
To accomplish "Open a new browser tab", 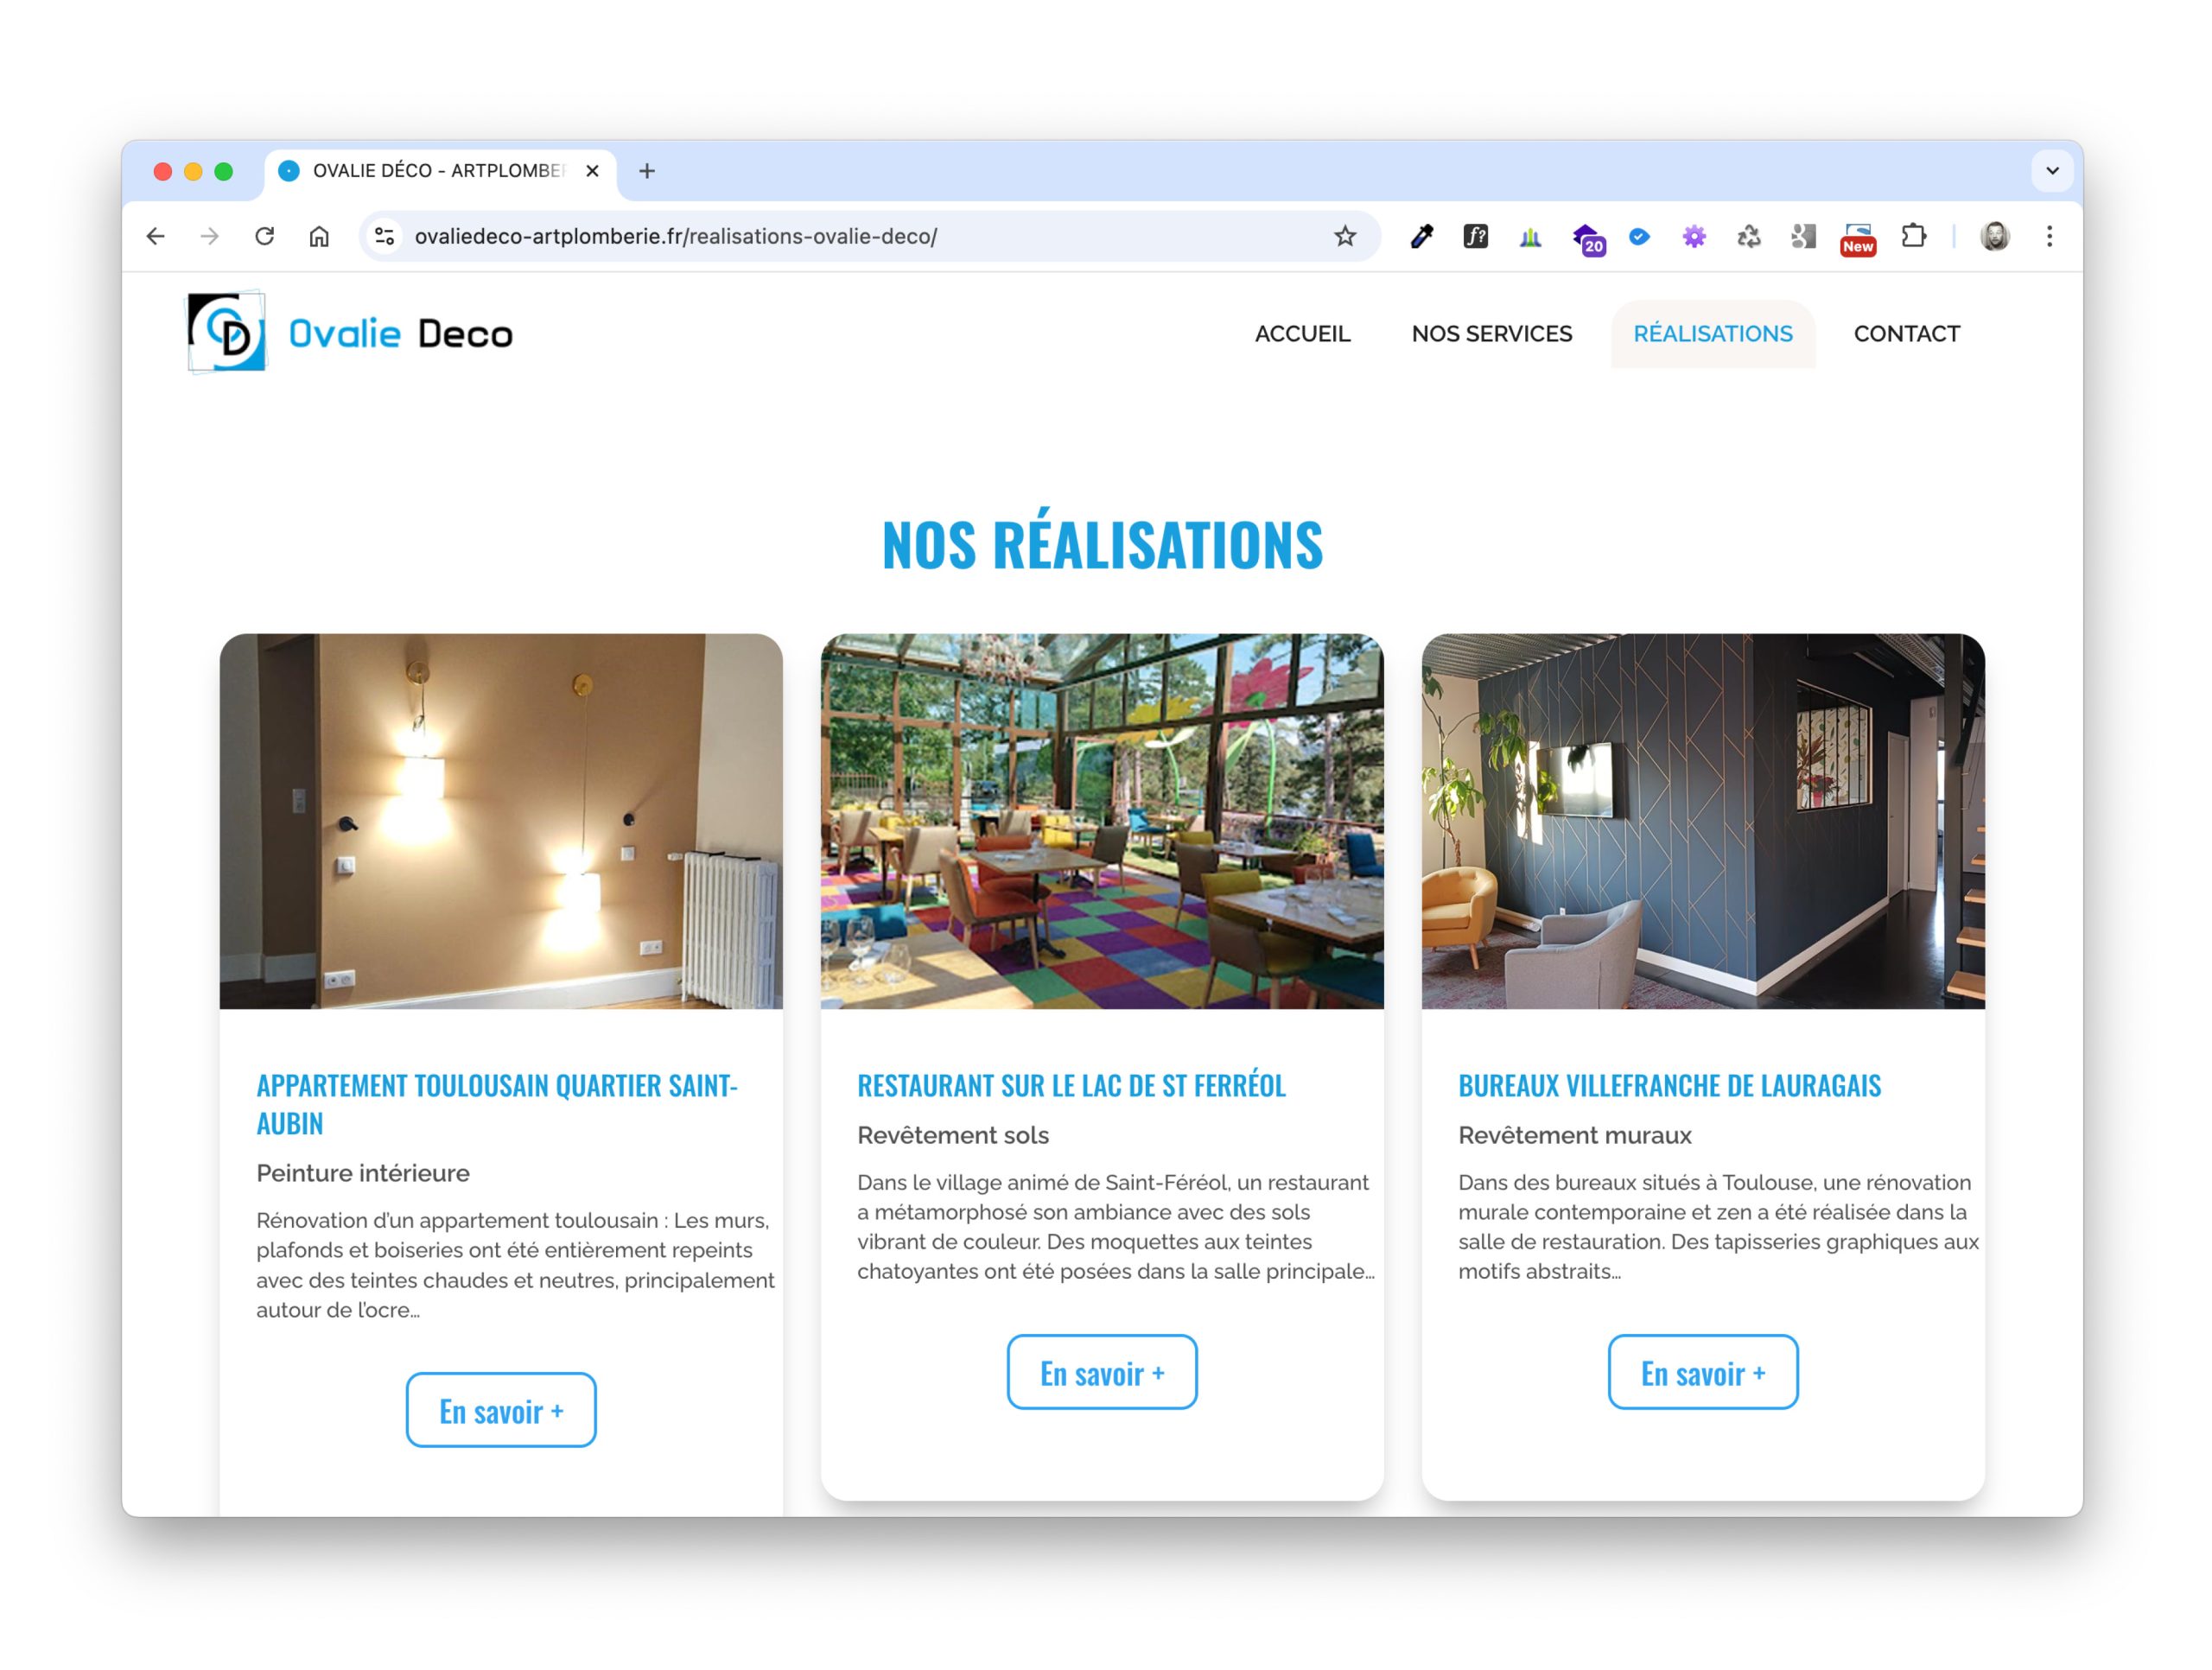I will pyautogui.click(x=647, y=171).
